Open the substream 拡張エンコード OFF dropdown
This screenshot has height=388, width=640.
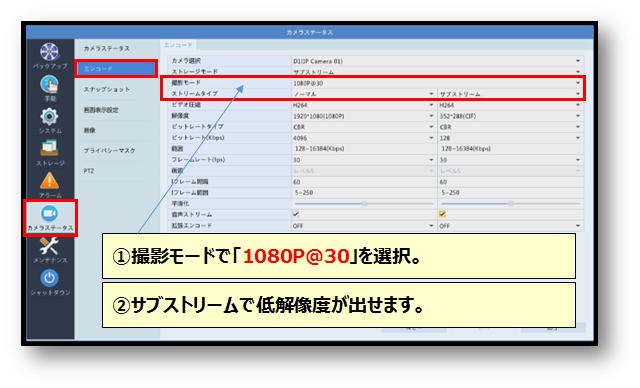[x=510, y=226]
